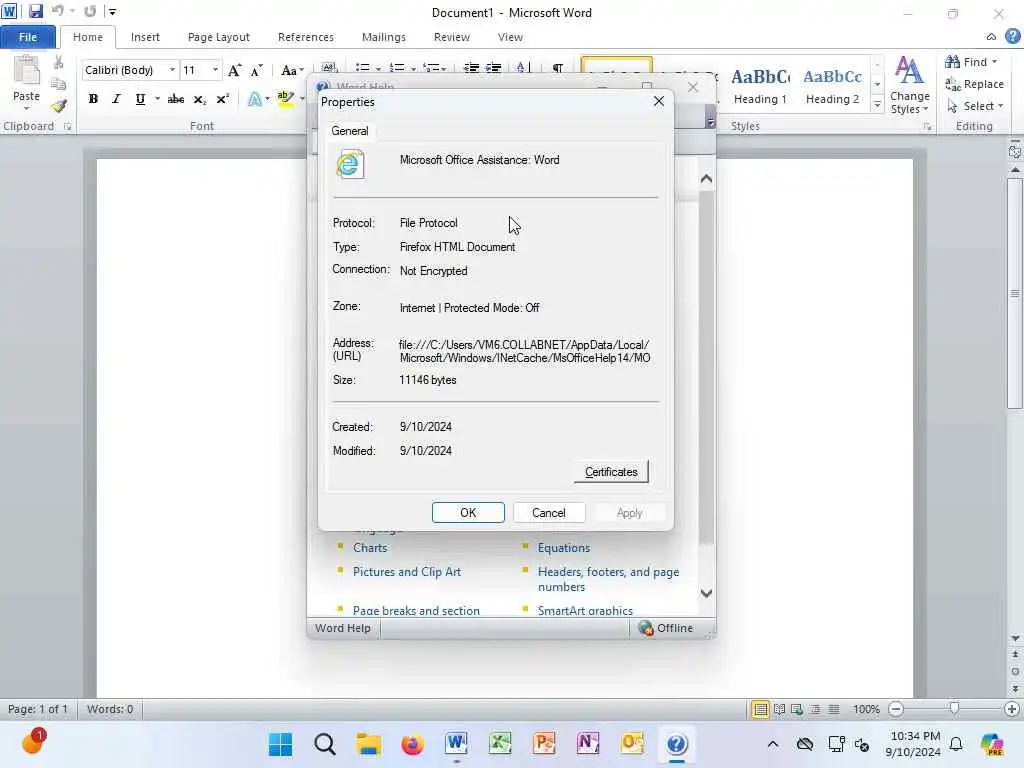Click the Redo icon in title bar

click(x=90, y=11)
